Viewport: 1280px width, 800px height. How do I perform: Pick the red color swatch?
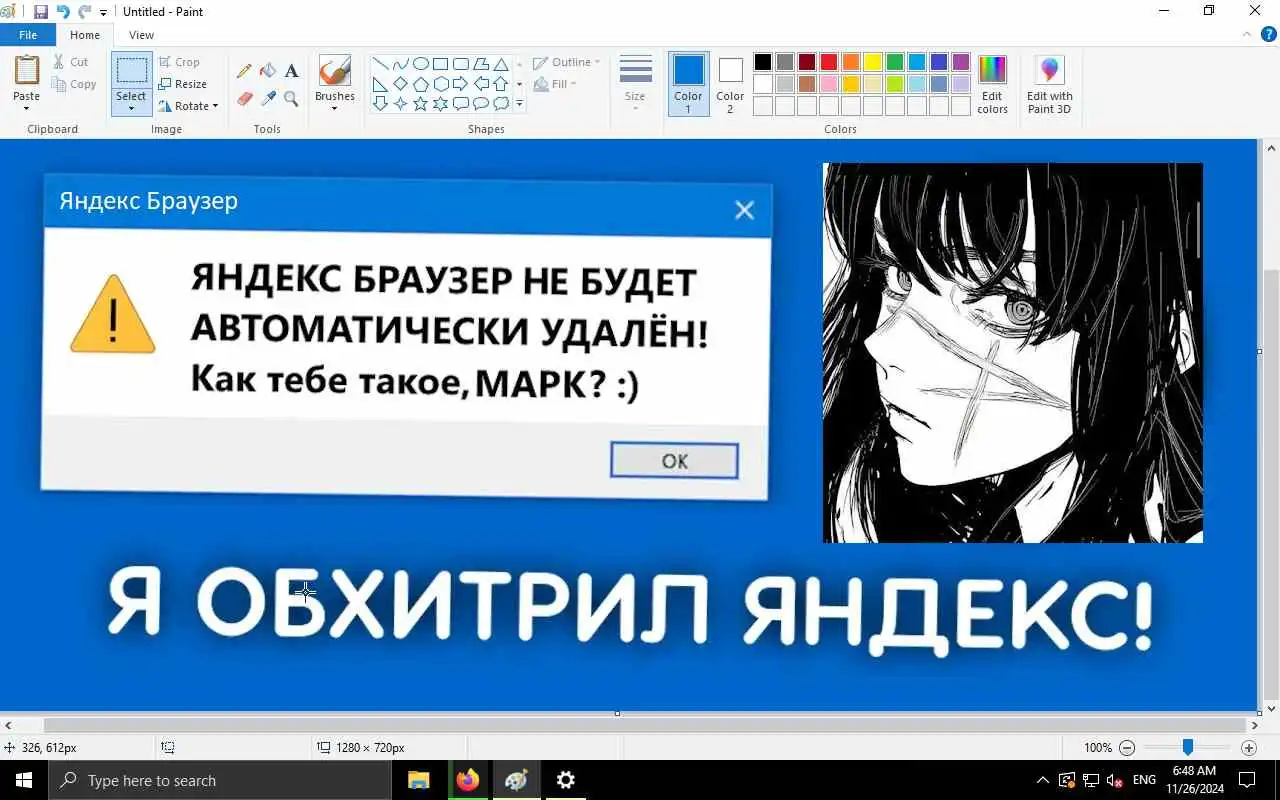click(x=829, y=62)
